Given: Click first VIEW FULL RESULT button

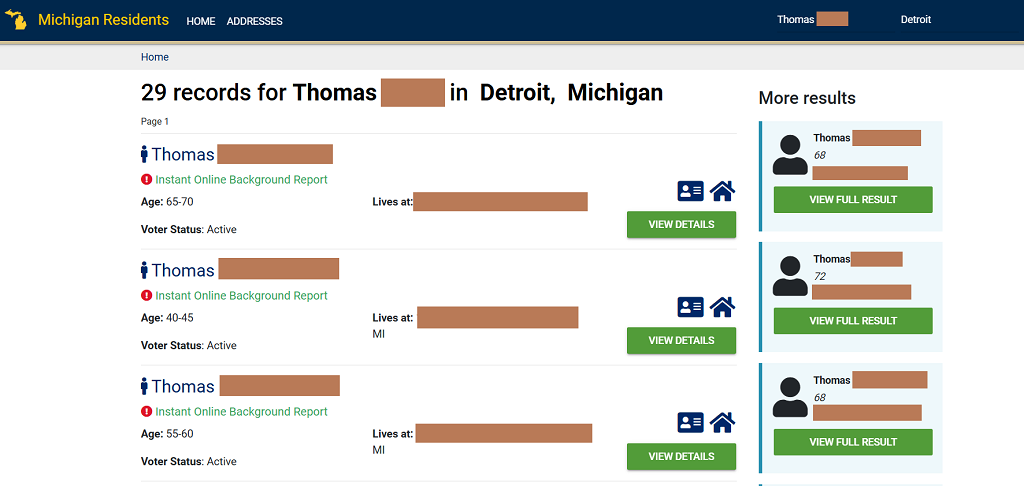Looking at the screenshot, I should coord(852,200).
